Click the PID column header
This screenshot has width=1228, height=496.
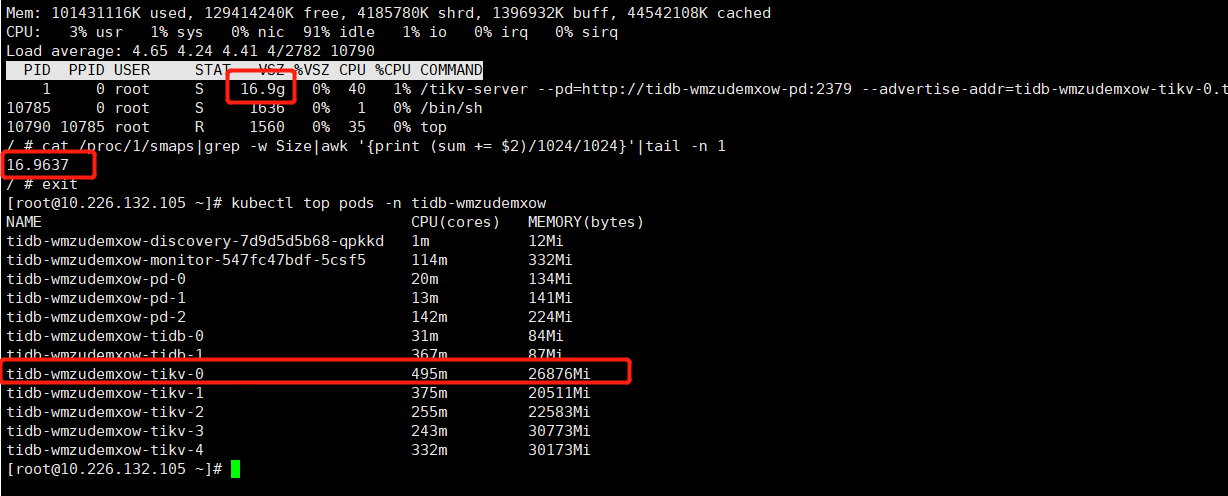point(37,70)
